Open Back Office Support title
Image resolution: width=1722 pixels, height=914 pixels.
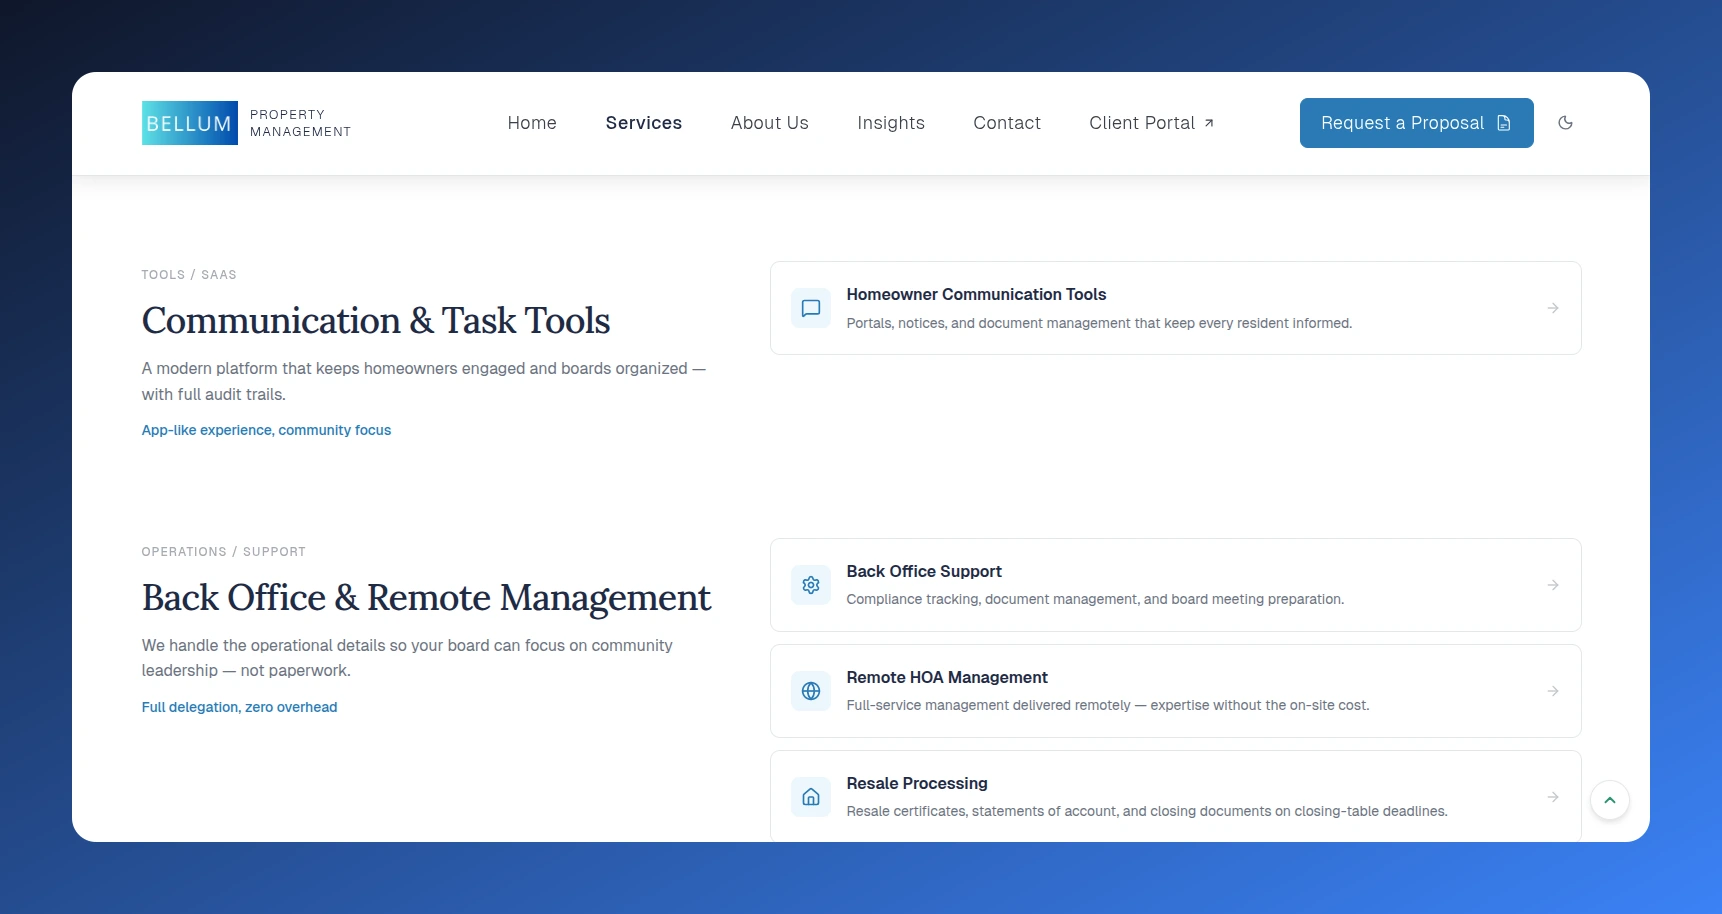(x=924, y=571)
